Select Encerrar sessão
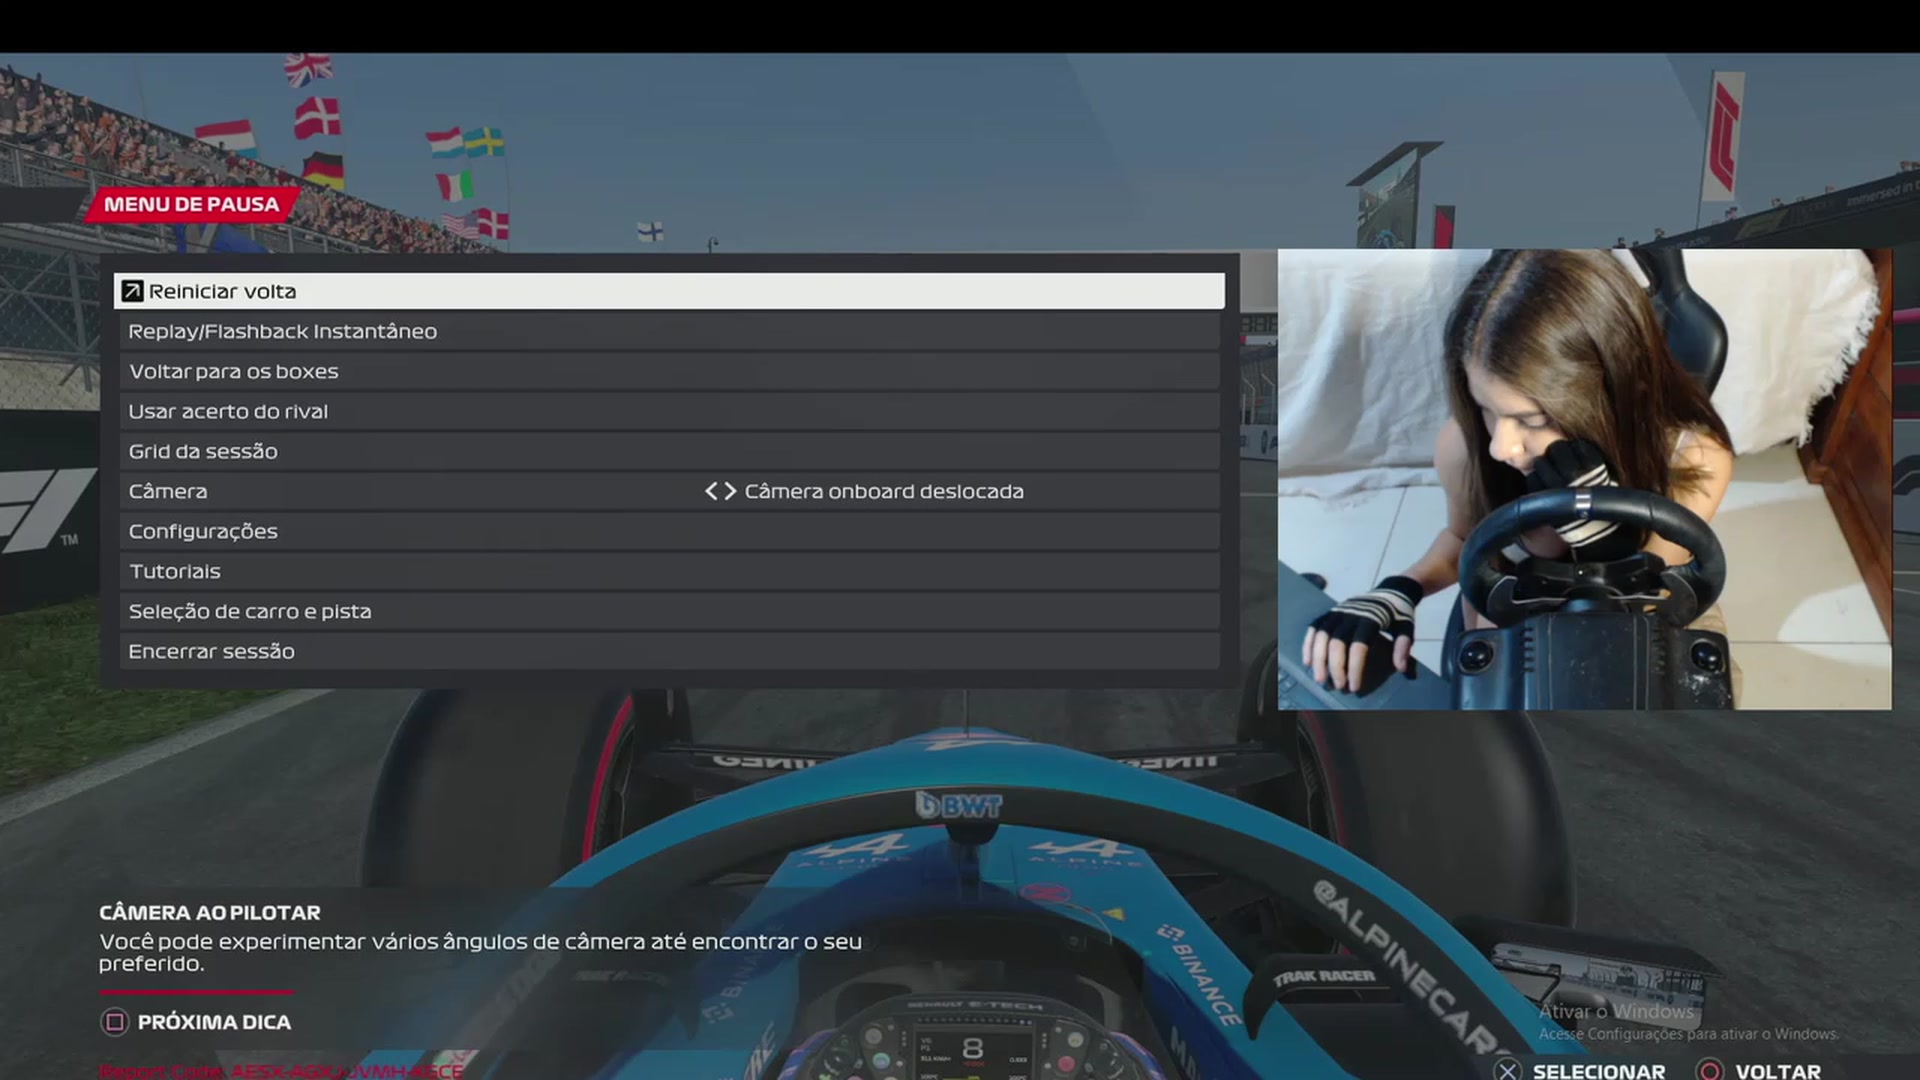This screenshot has height=1080, width=1920. [669, 651]
